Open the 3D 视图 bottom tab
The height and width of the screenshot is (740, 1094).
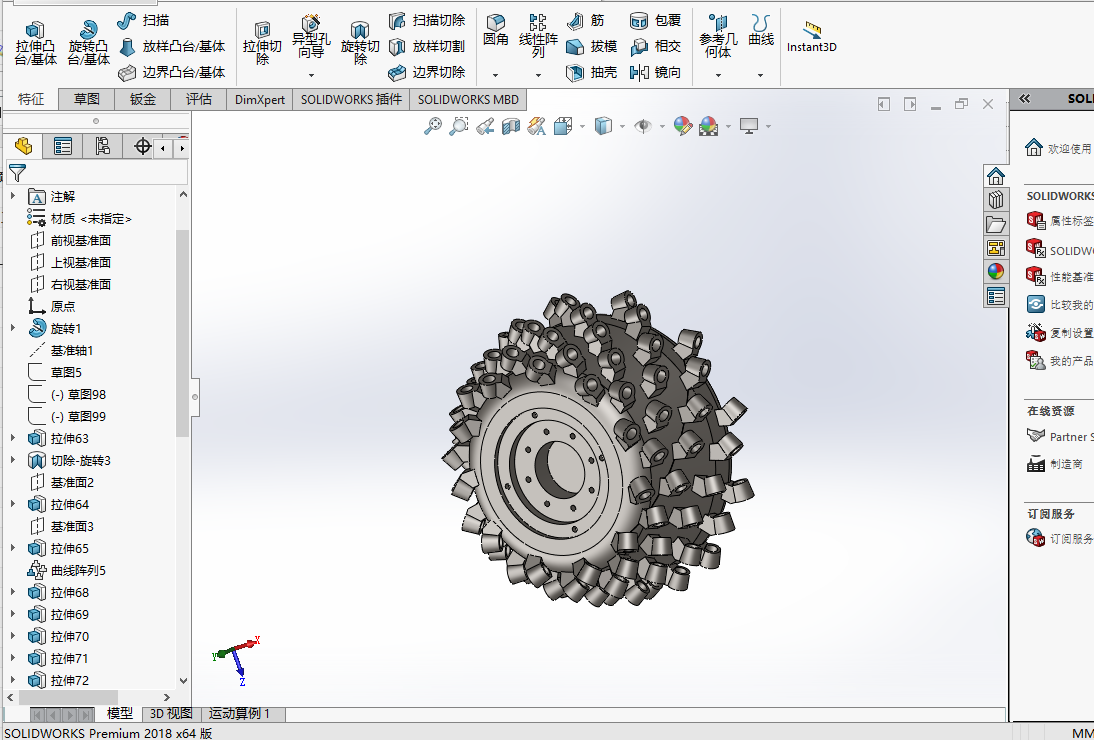(171, 713)
